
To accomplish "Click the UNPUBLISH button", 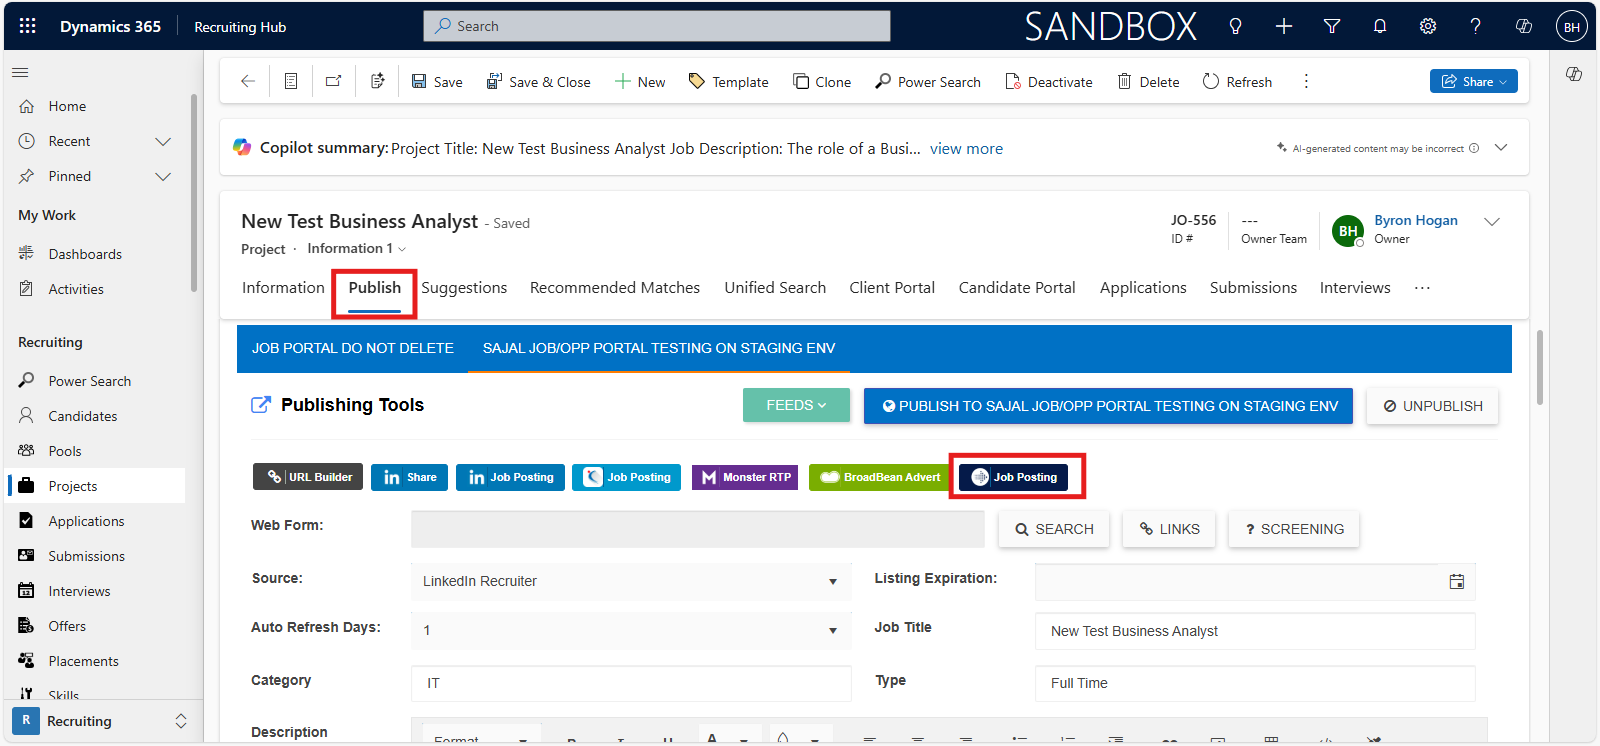I will click(1432, 405).
